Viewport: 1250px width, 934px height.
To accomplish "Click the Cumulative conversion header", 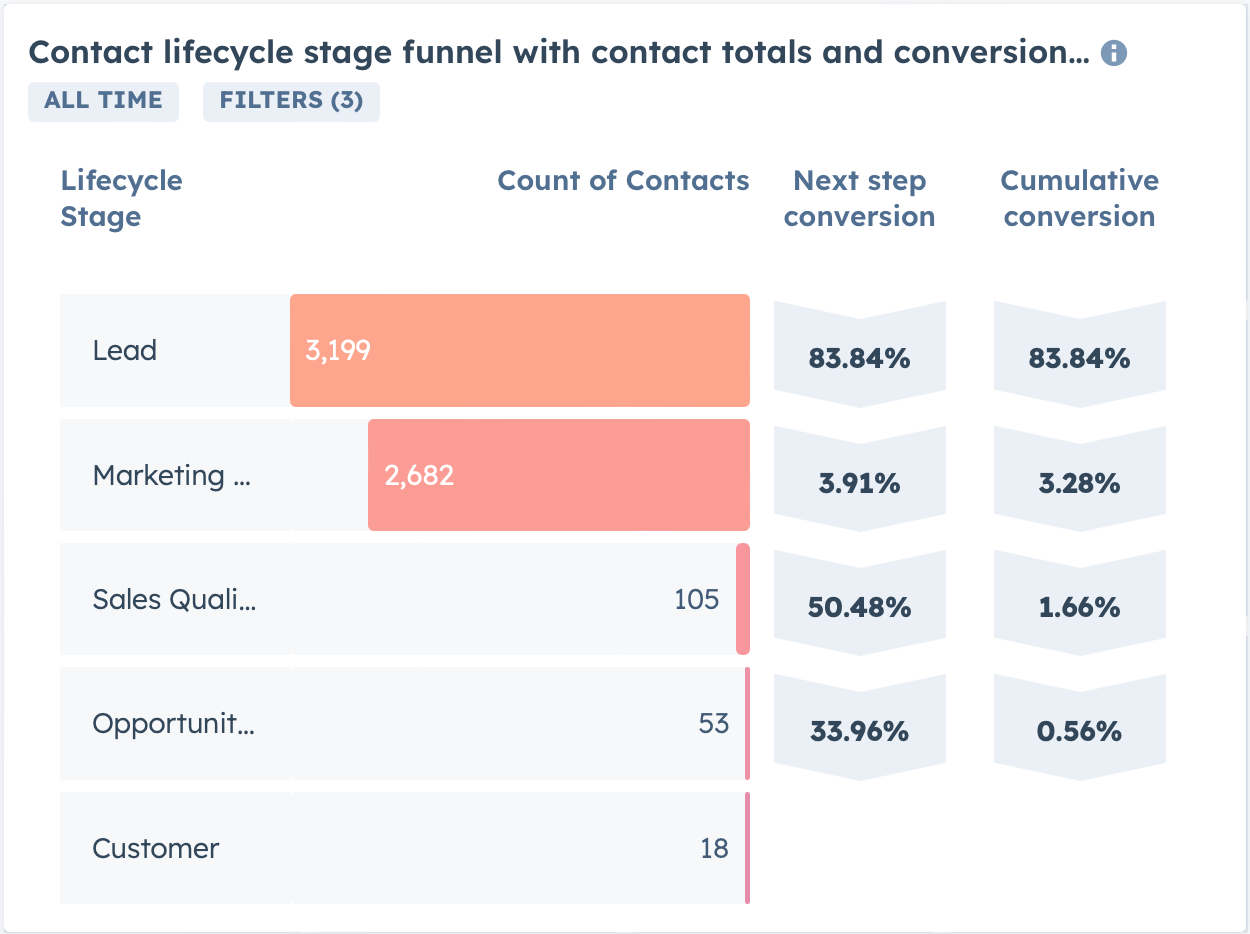I will coord(1079,198).
